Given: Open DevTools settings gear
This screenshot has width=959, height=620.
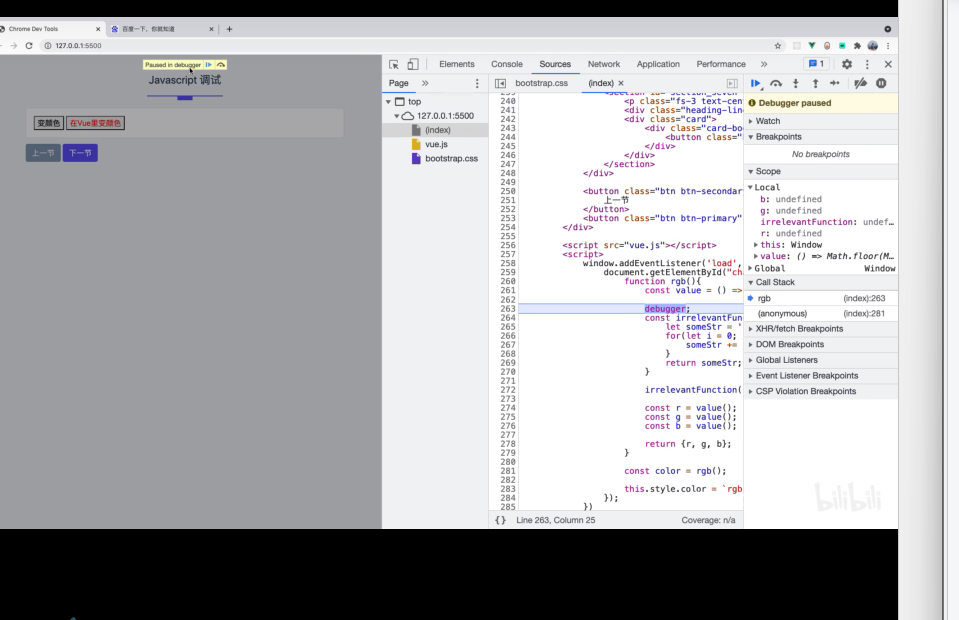Looking at the screenshot, I should pos(846,64).
